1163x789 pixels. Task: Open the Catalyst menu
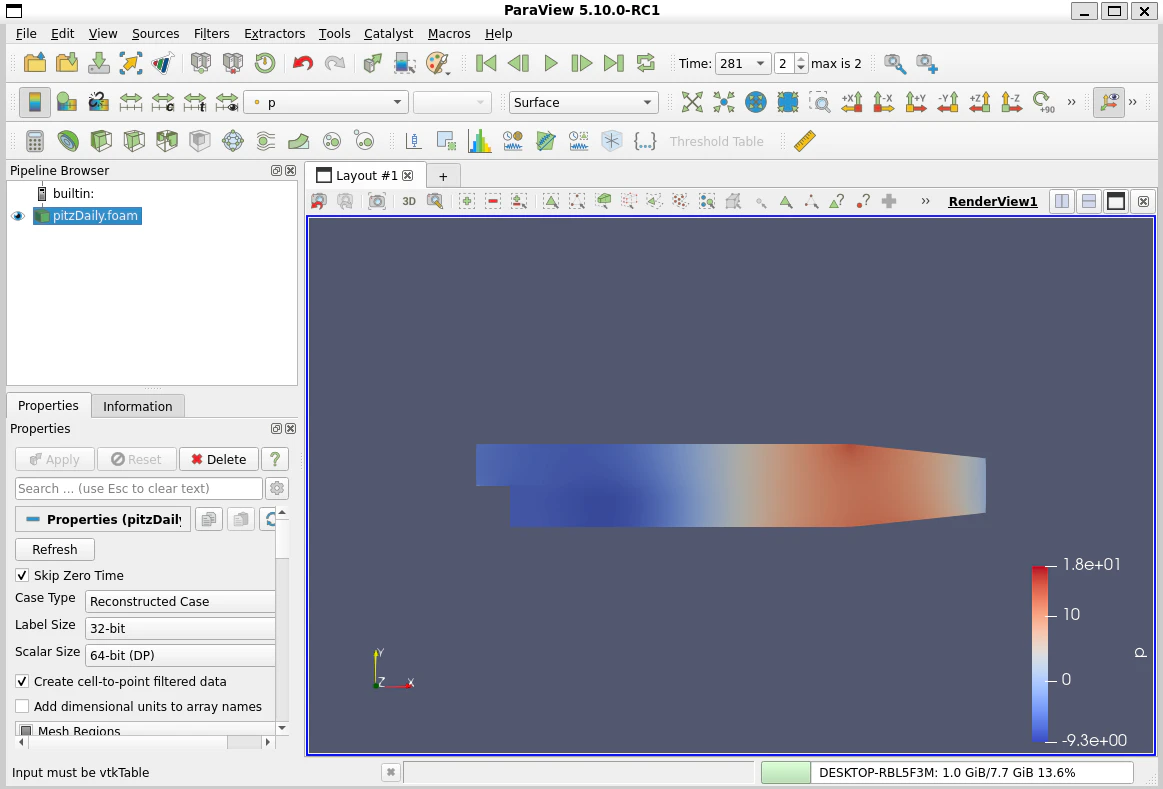(388, 33)
